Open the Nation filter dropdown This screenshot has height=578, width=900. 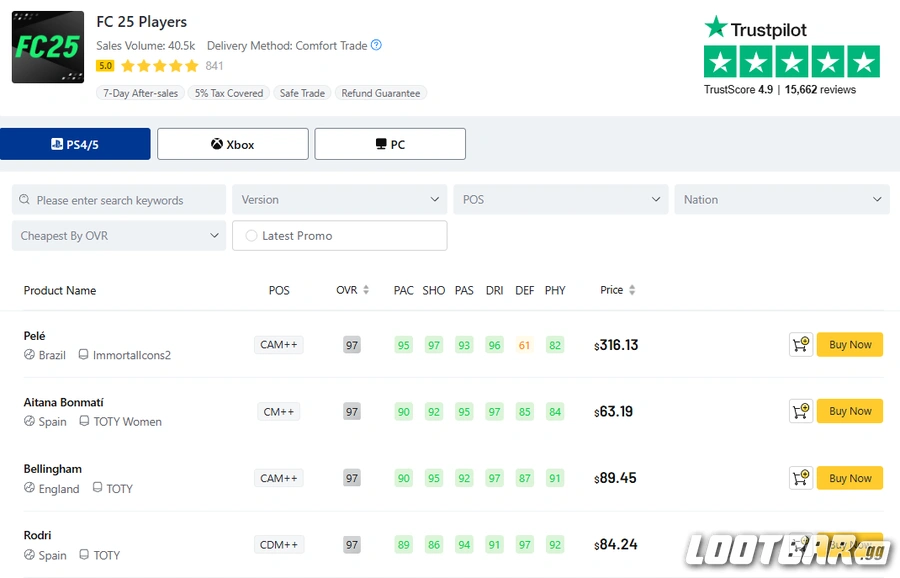(782, 200)
